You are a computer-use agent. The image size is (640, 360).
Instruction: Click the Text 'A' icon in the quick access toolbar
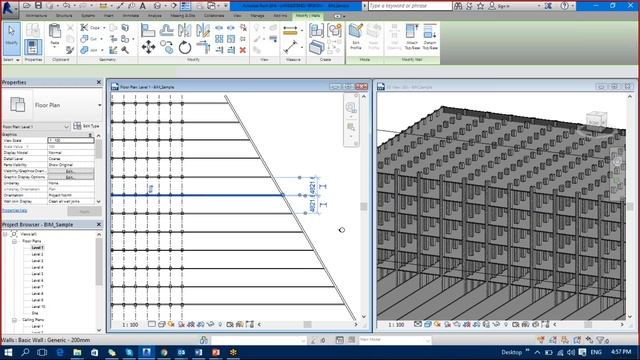pos(142,6)
